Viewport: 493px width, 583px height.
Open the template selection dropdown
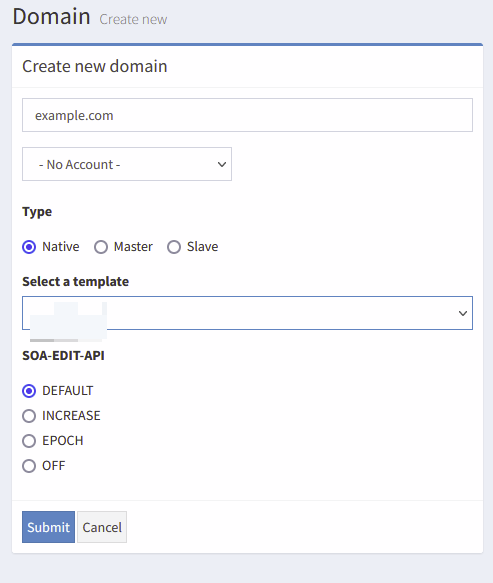[x=247, y=313]
